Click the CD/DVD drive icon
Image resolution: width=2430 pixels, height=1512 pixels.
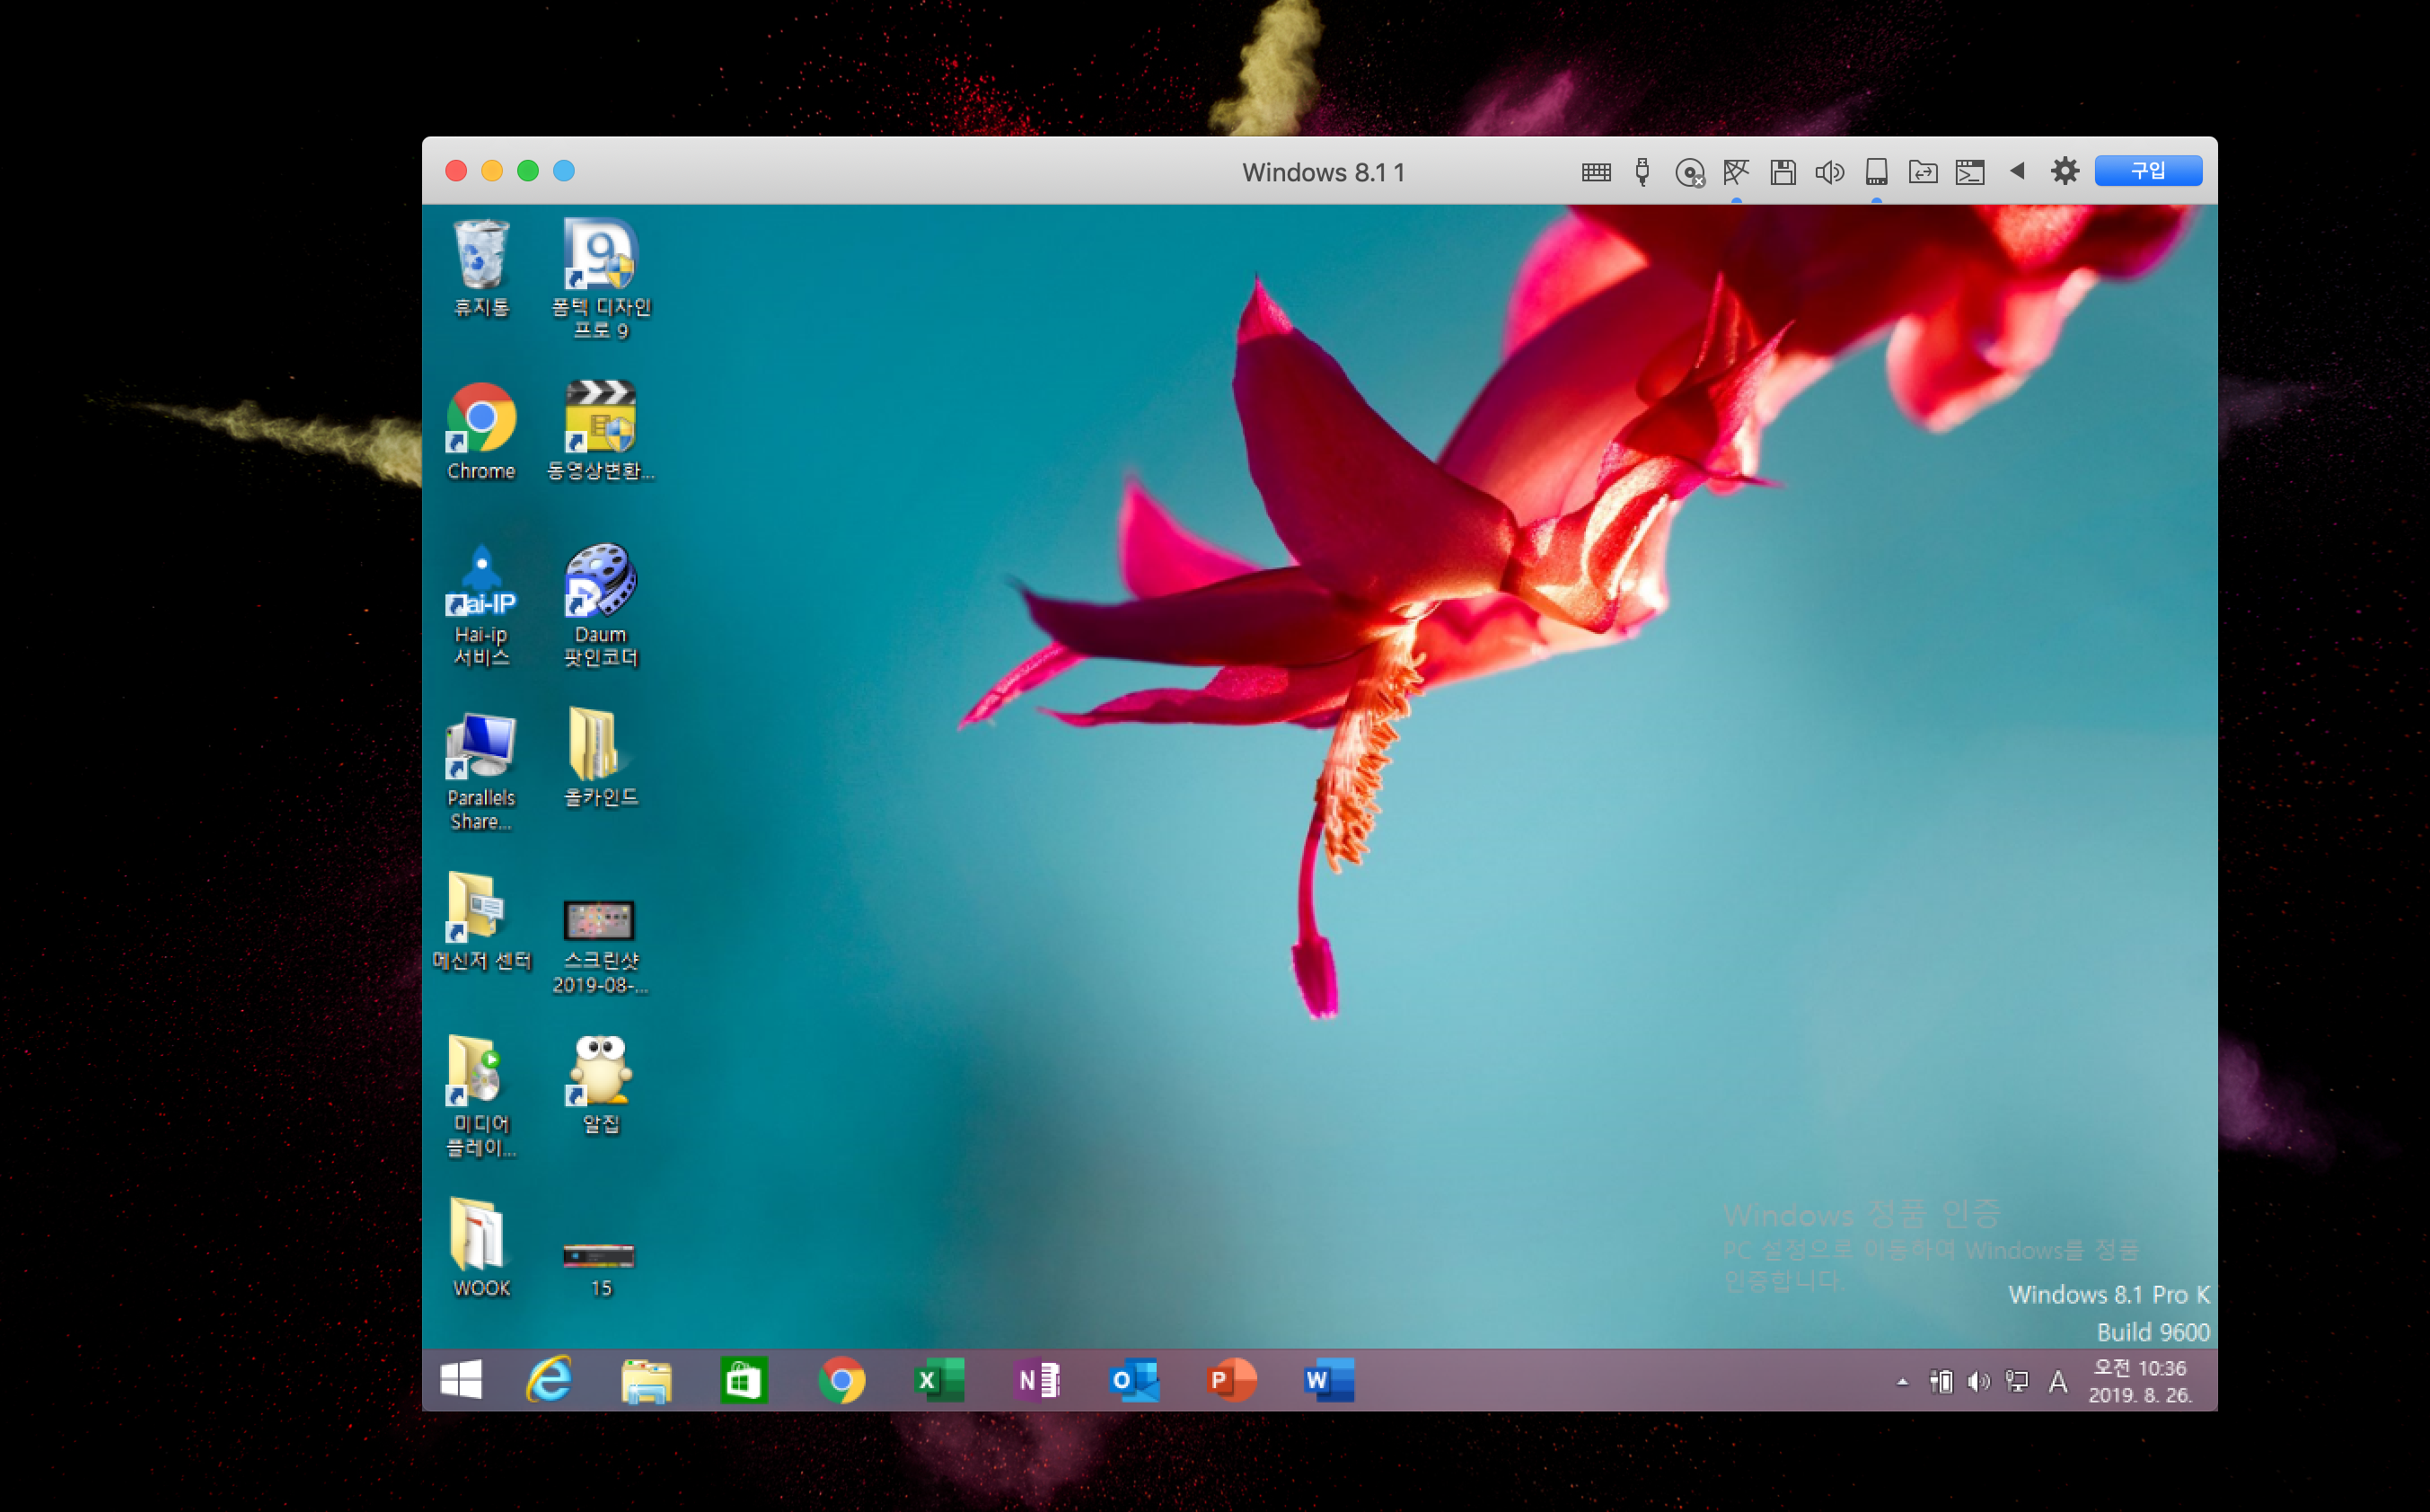tap(1689, 172)
